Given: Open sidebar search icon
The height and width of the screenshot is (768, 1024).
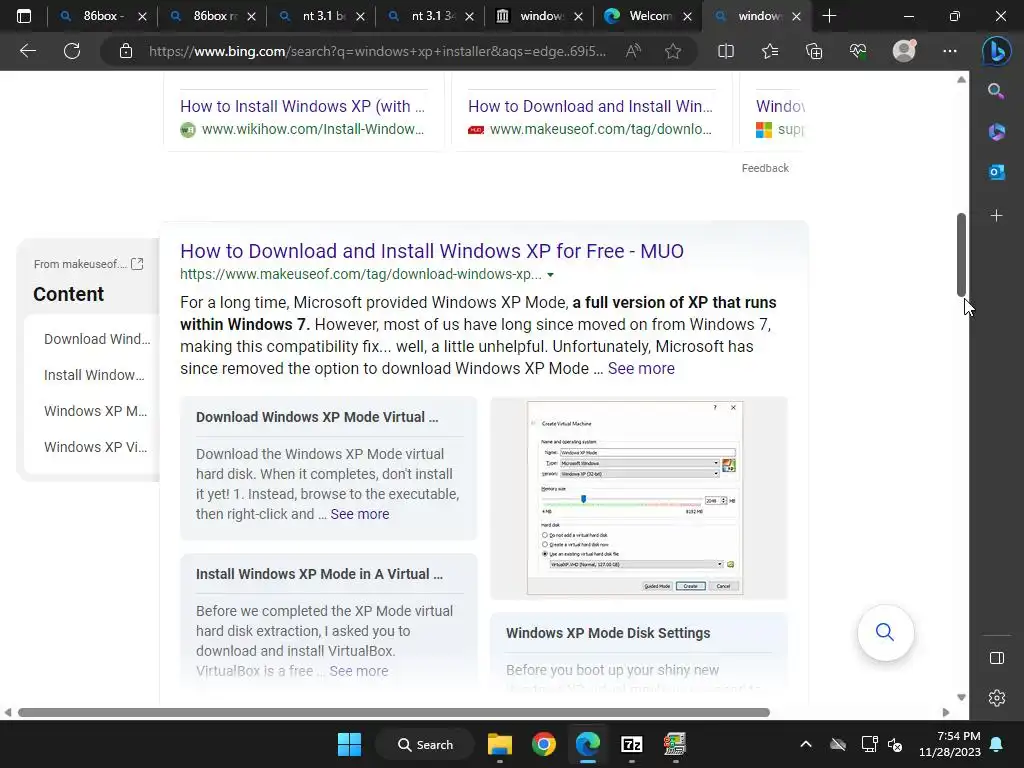Looking at the screenshot, I should pyautogui.click(x=996, y=91).
